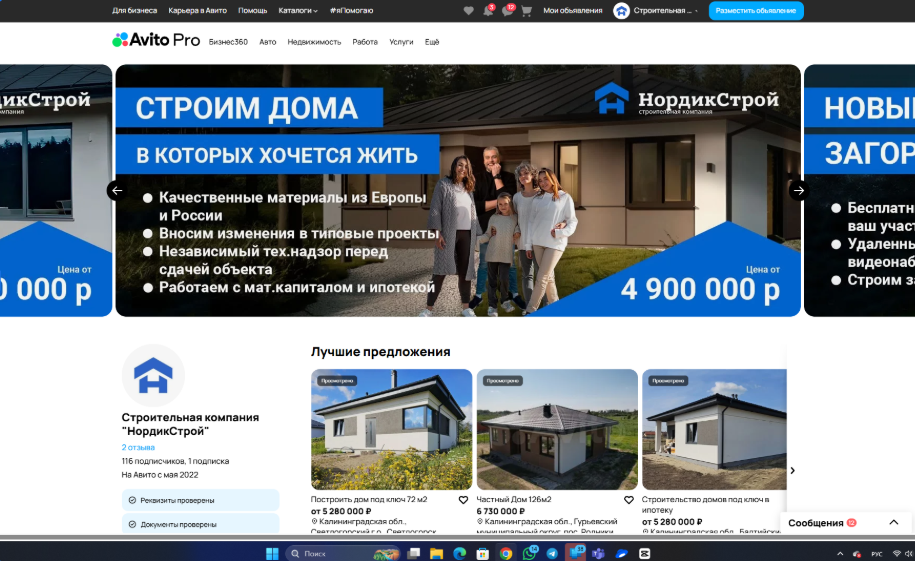The image size is (915, 561).
Task: Open 'Построить дом под ключ 72 м2' title
Action: point(369,500)
